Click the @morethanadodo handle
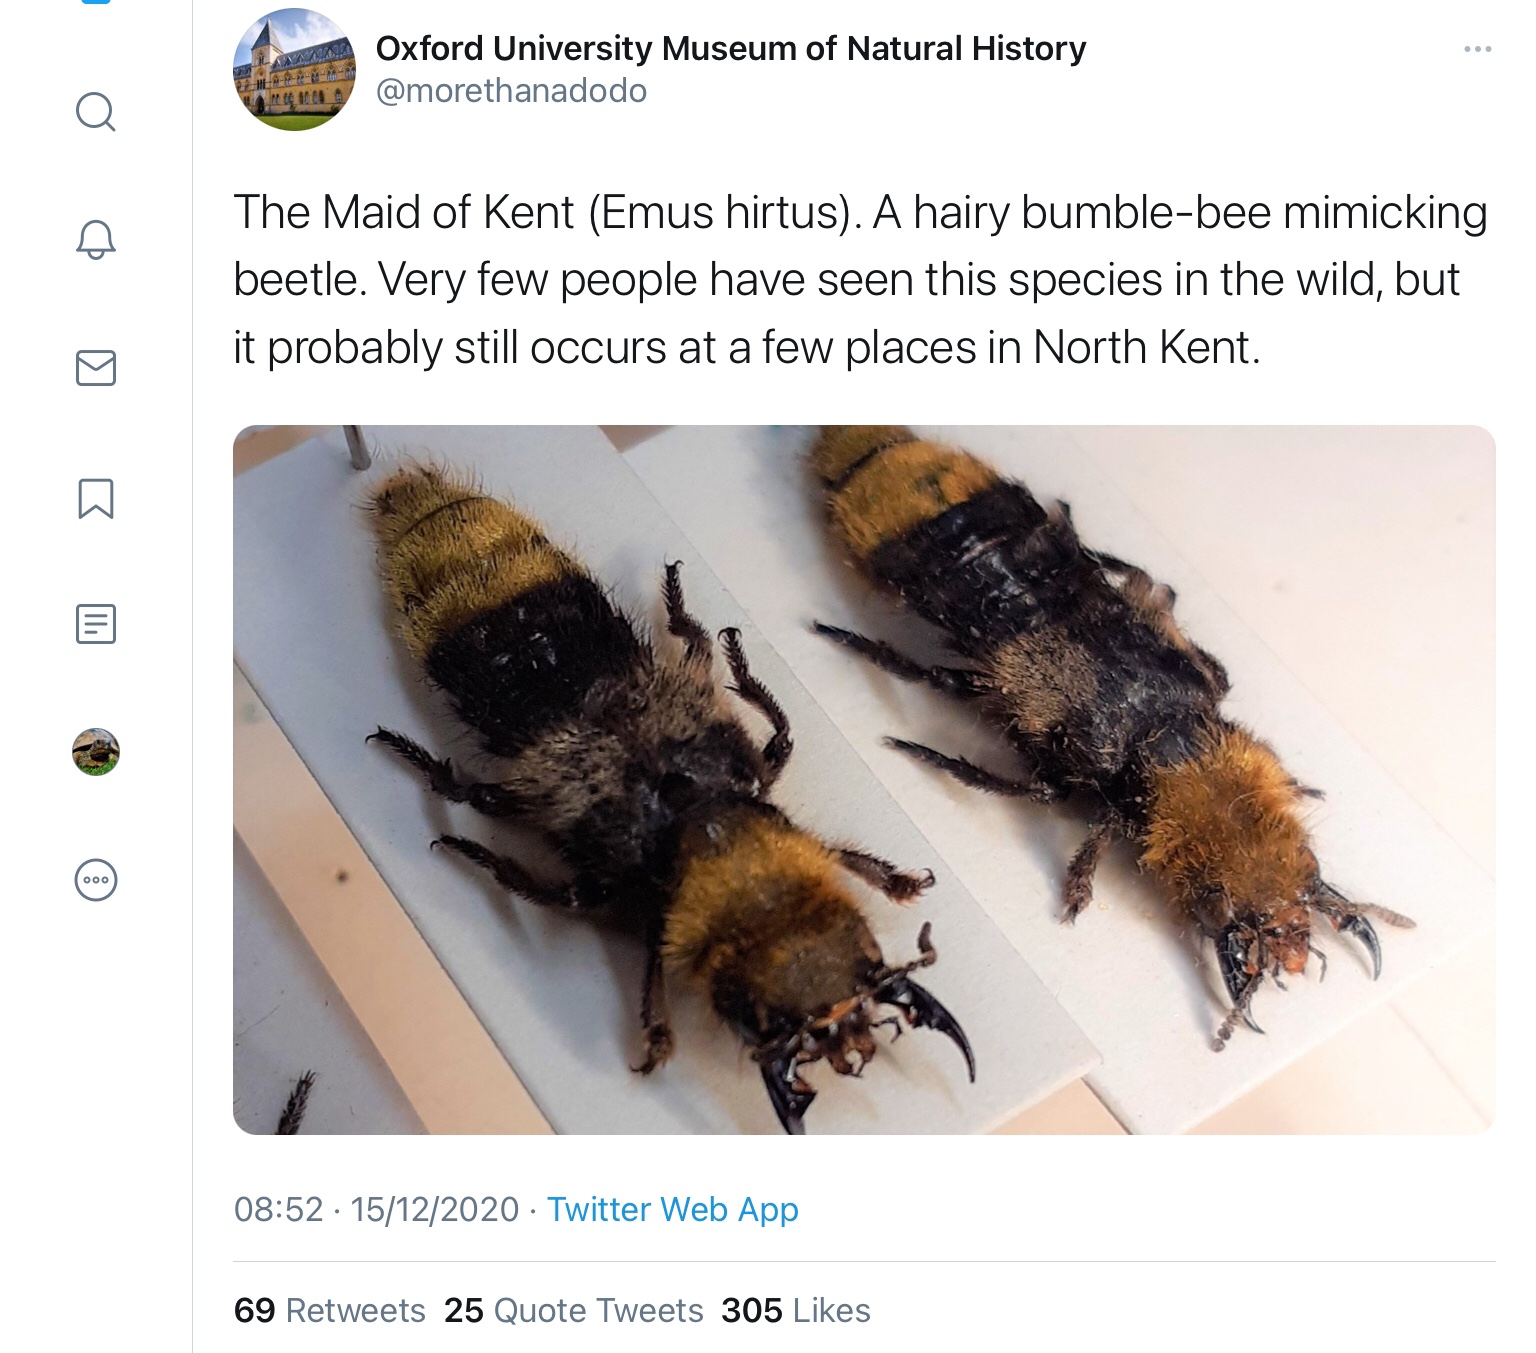 [x=511, y=91]
